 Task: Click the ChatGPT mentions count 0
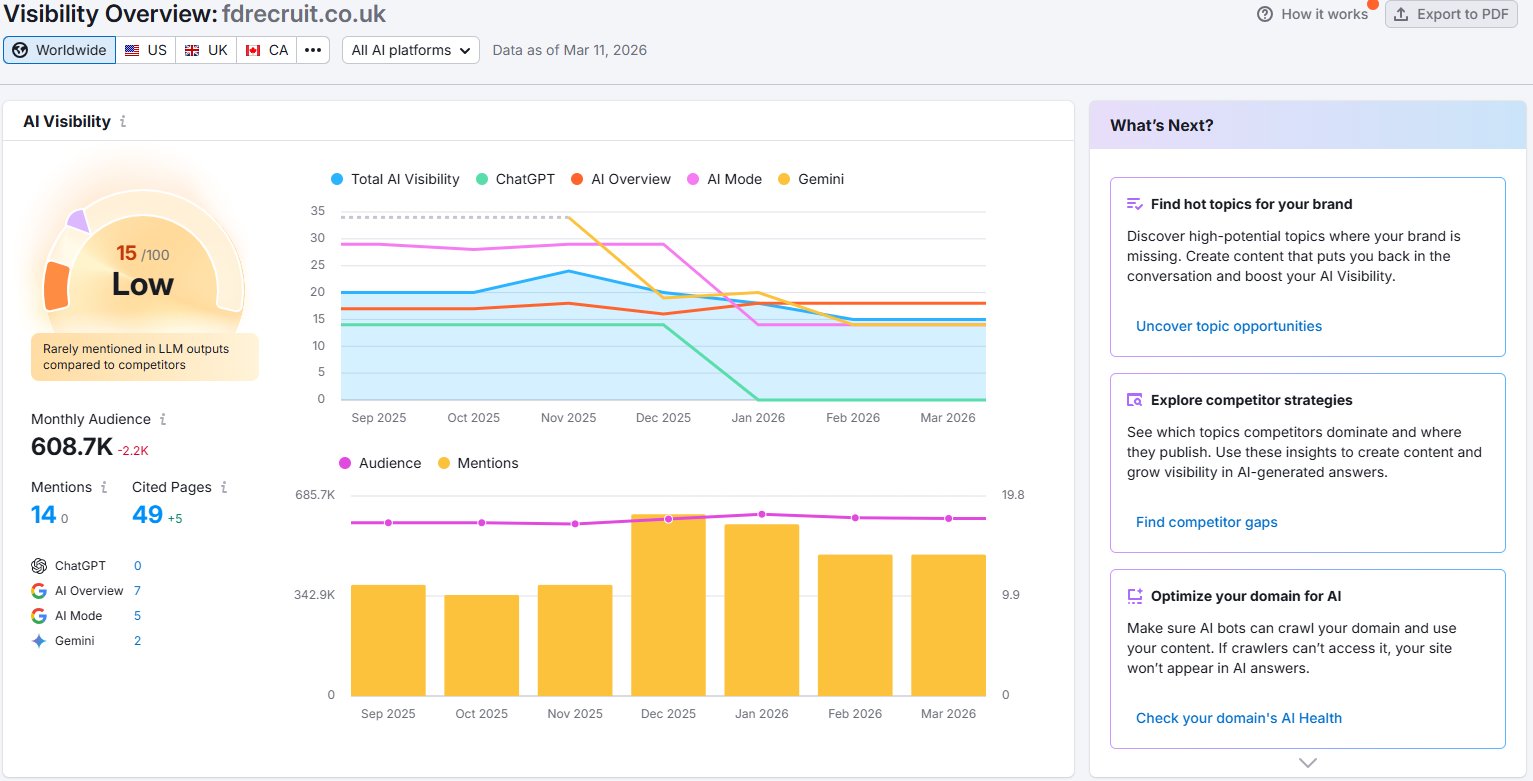(138, 566)
